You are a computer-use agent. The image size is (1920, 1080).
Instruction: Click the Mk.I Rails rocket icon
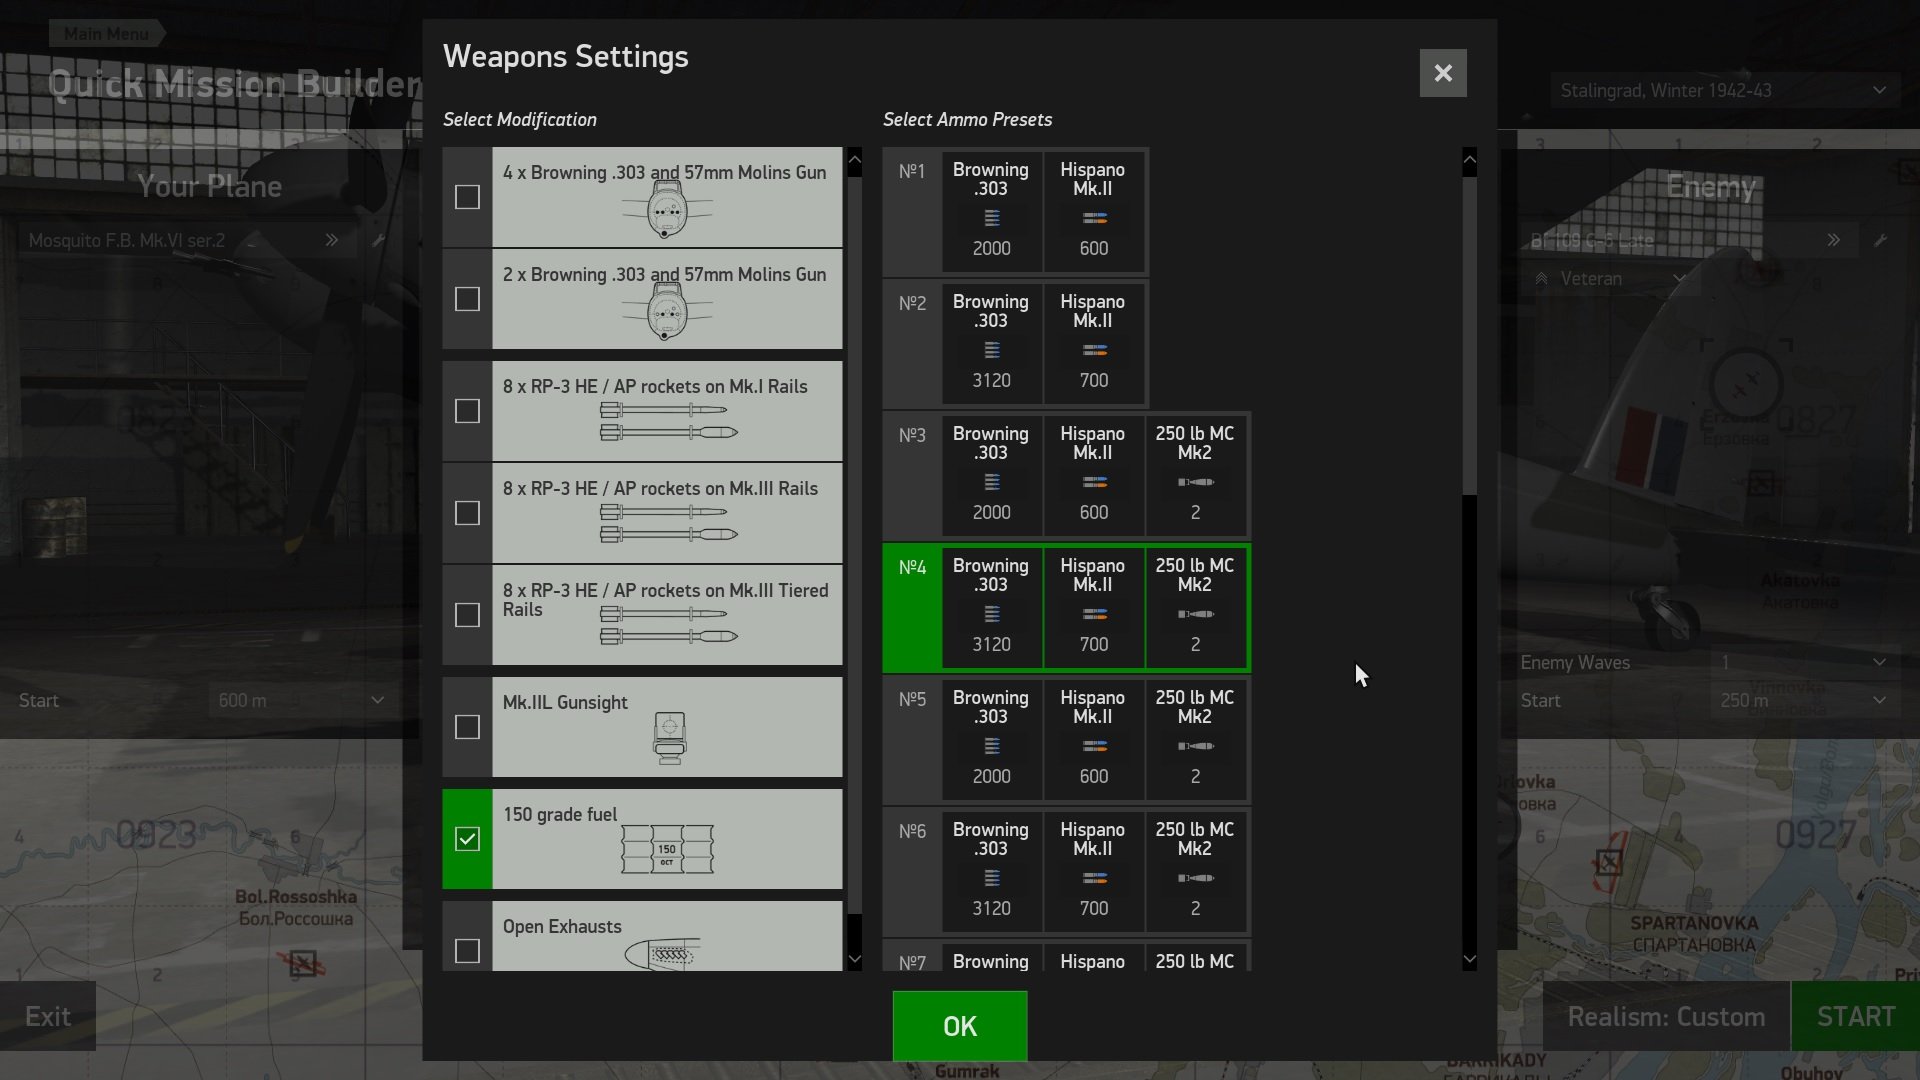pyautogui.click(x=668, y=421)
